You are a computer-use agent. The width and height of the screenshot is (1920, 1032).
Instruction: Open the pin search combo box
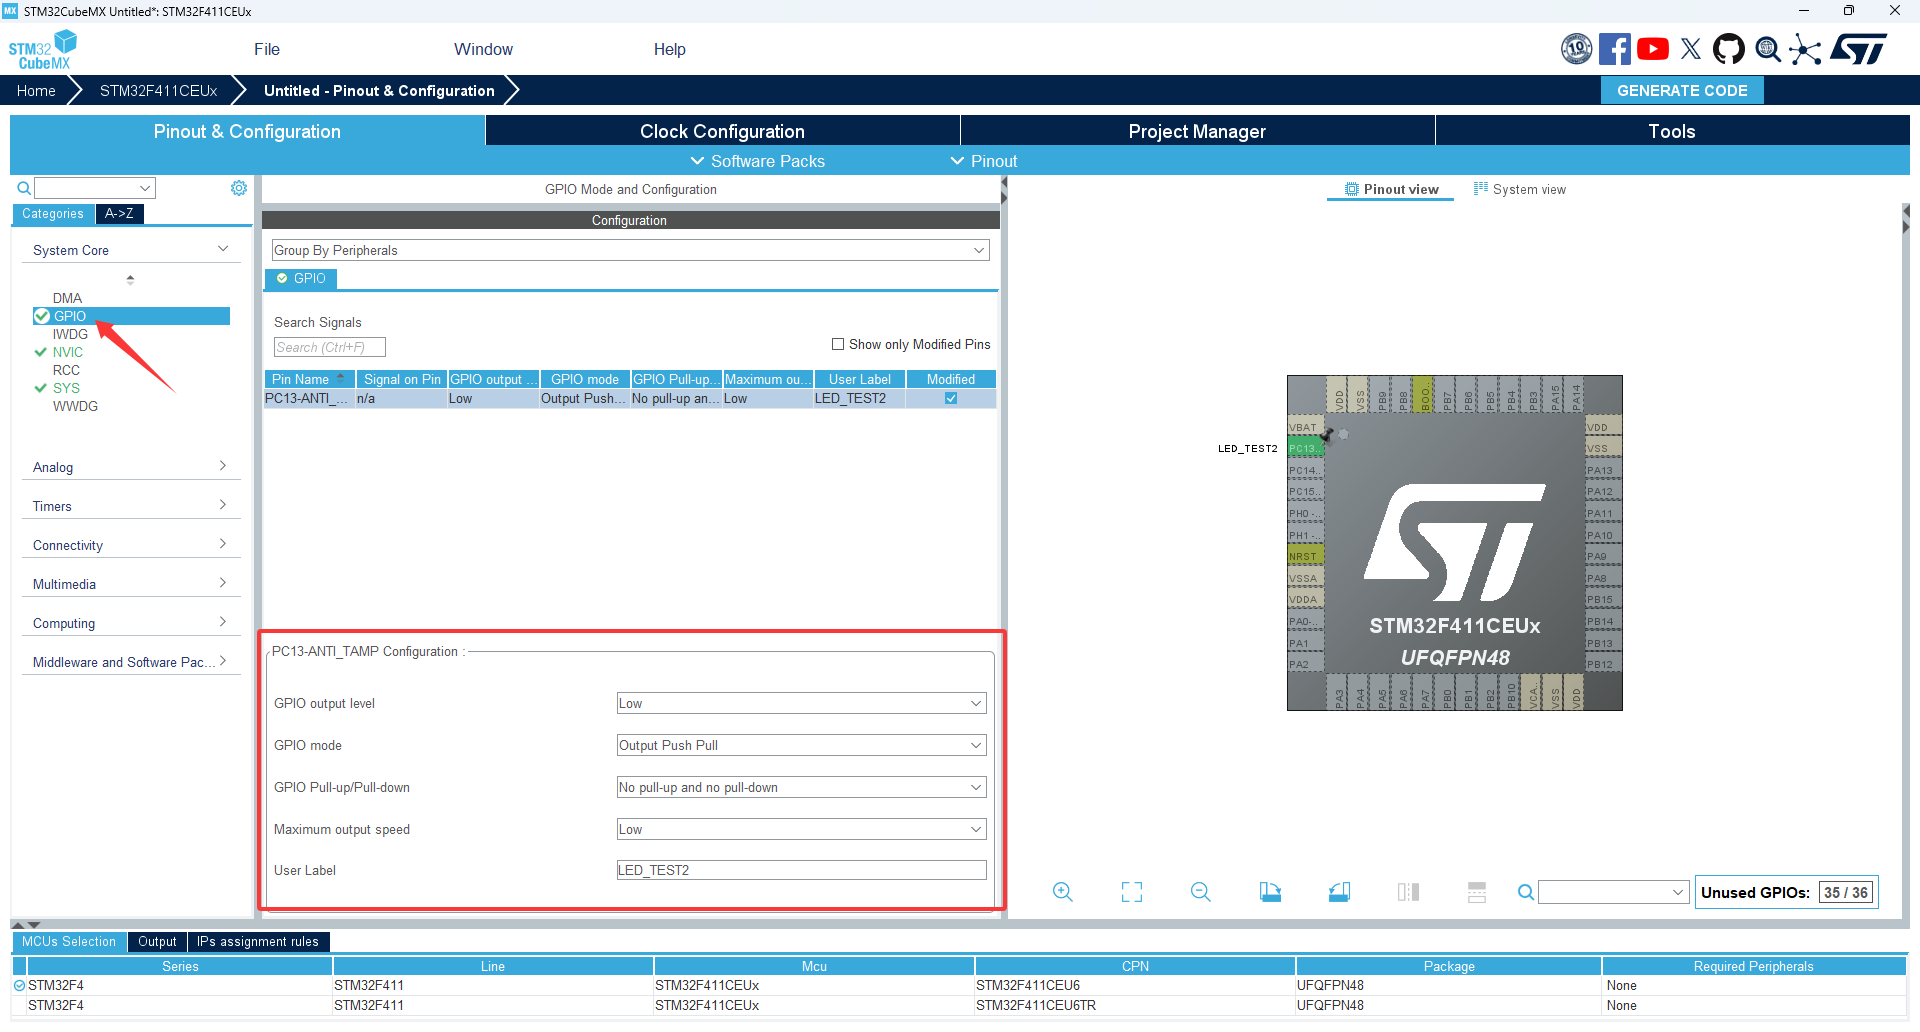point(1613,892)
